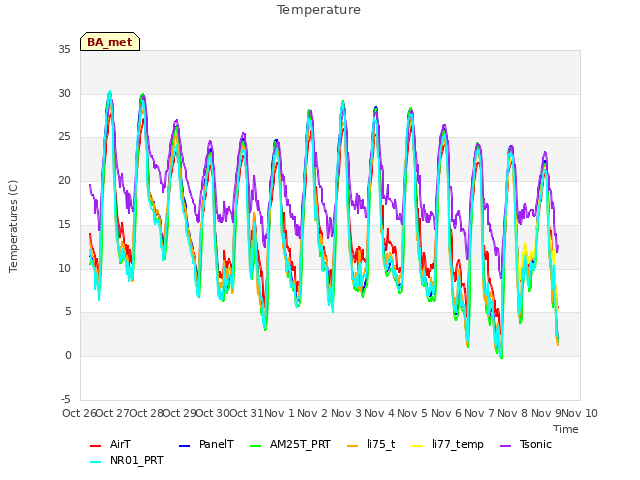Image resolution: width=640 pixels, height=480 pixels.
Task: Toggle the AM25T_PRT series legend label
Action: [x=300, y=444]
